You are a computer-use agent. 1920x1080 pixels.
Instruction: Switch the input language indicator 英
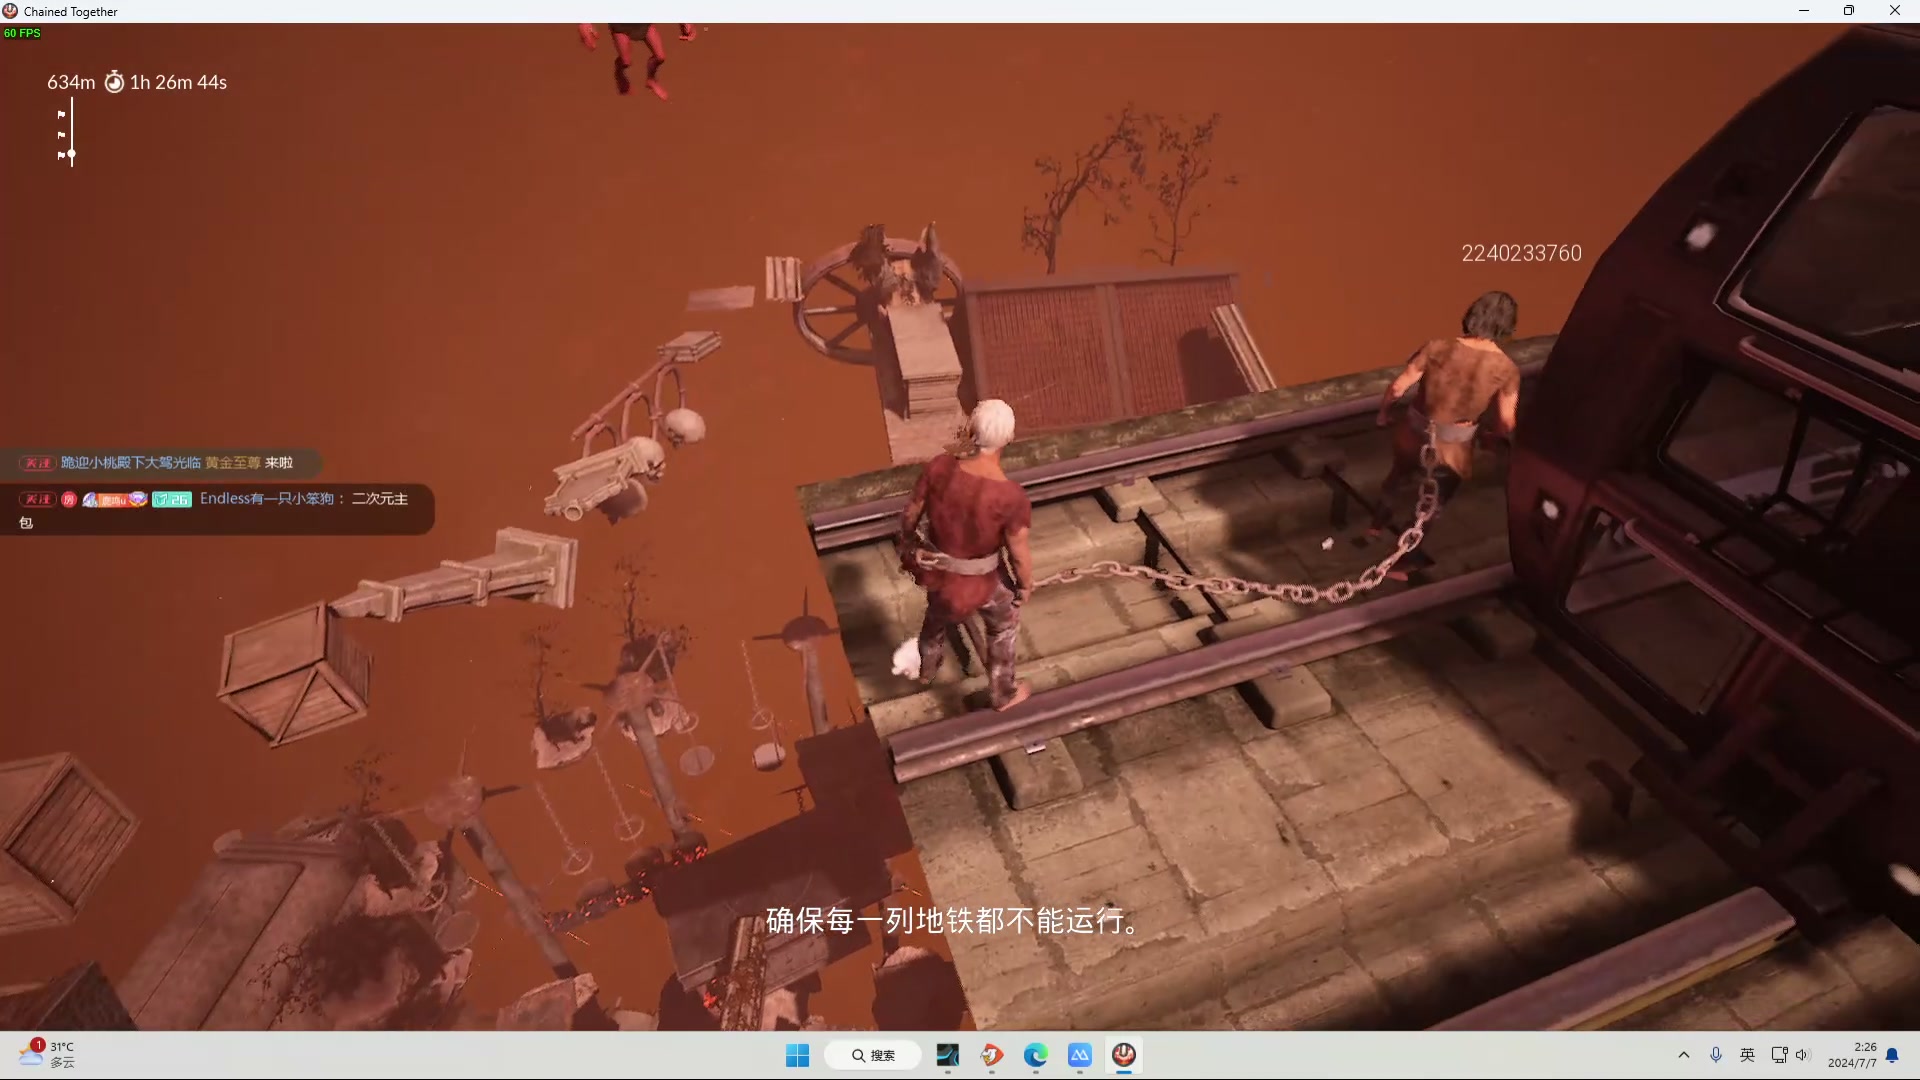(1748, 1055)
